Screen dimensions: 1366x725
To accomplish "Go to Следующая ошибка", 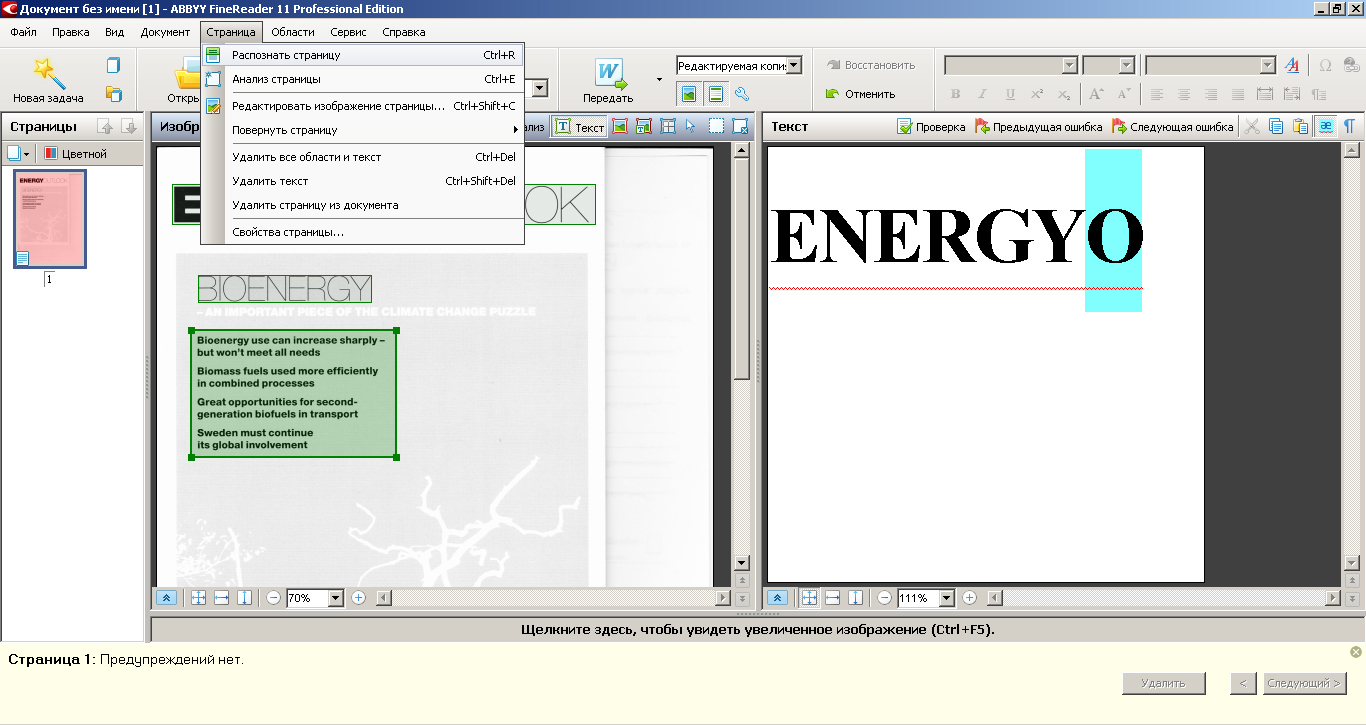I will tap(1173, 127).
